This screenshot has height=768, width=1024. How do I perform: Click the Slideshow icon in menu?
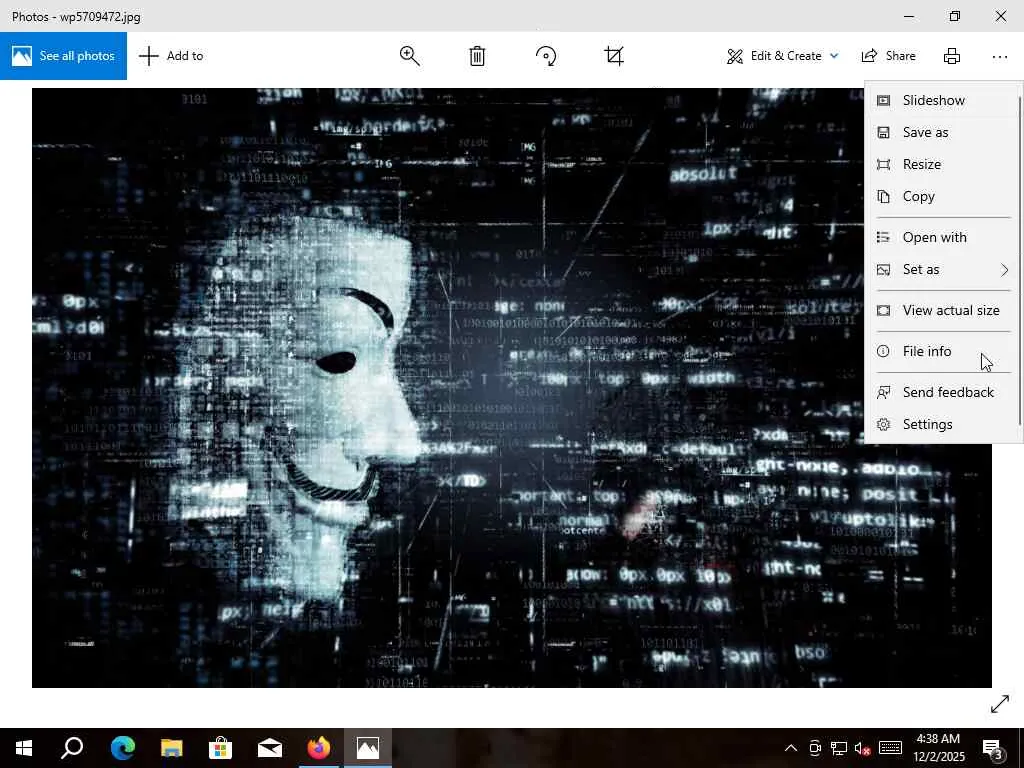coord(883,101)
